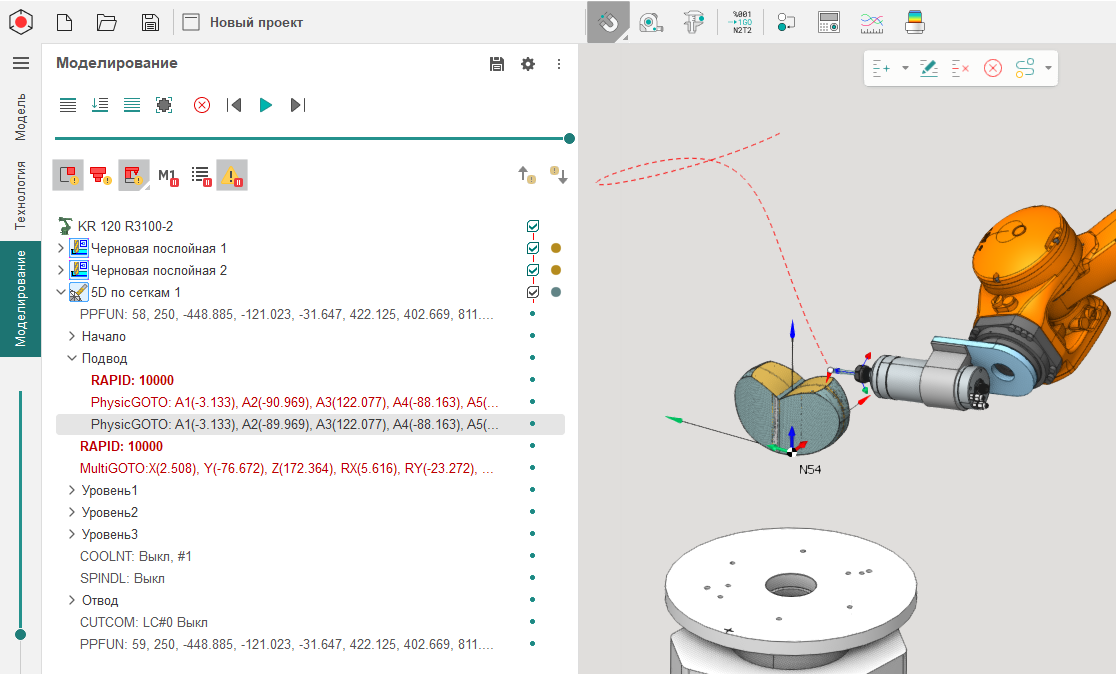Click the simulation progress slider handle
Screen dimensions: 1116x674
pyautogui.click(x=569, y=138)
